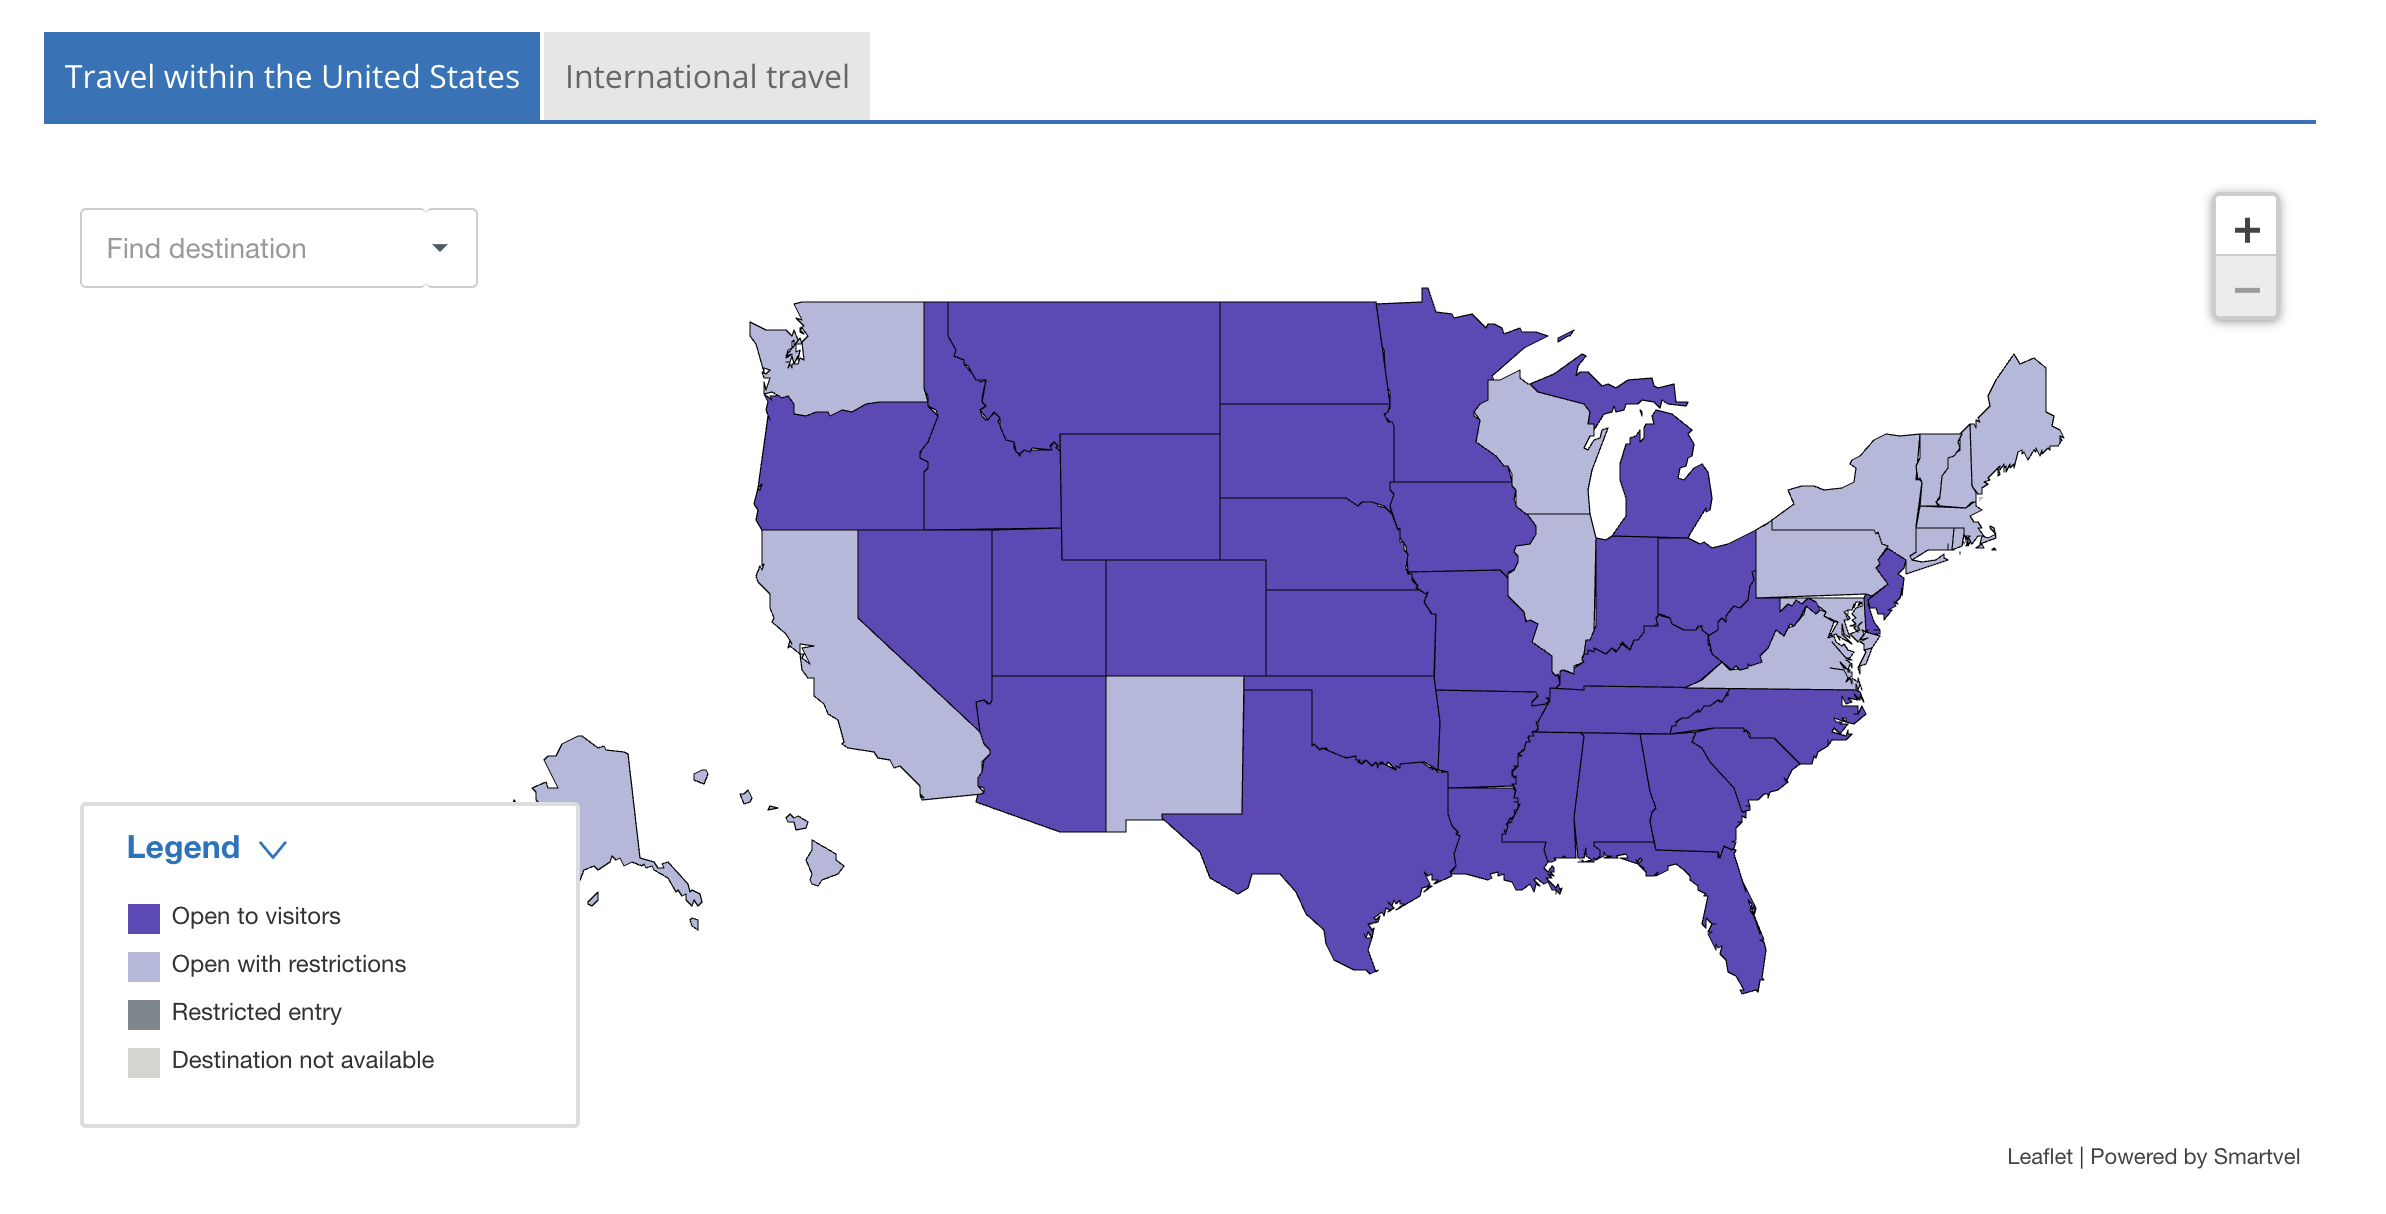
Task: Select New Mexico on the map
Action: pyautogui.click(x=1175, y=745)
